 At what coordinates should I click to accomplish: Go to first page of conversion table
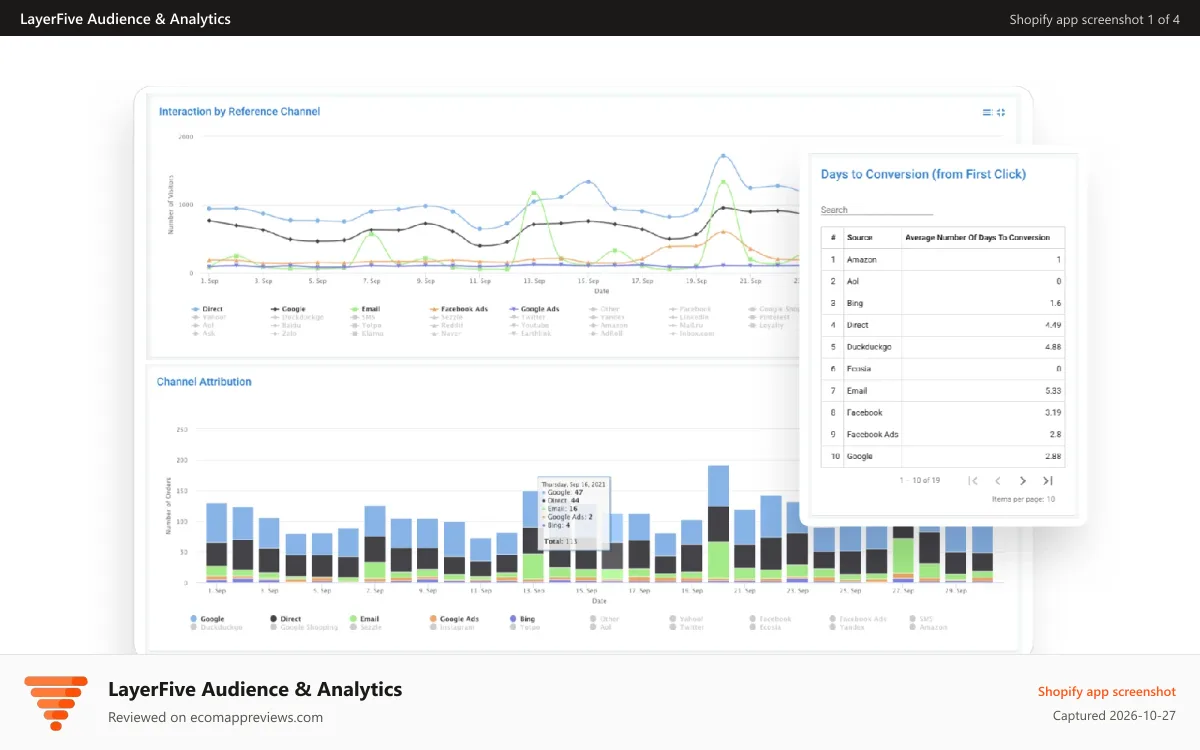973,481
